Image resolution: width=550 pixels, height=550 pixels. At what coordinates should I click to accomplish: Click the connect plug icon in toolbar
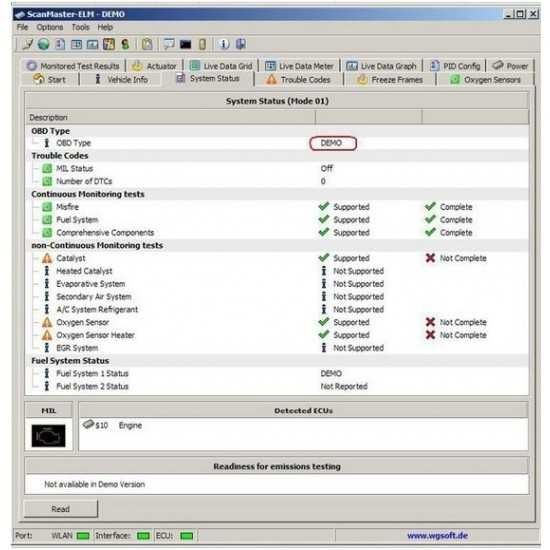pos(28,44)
